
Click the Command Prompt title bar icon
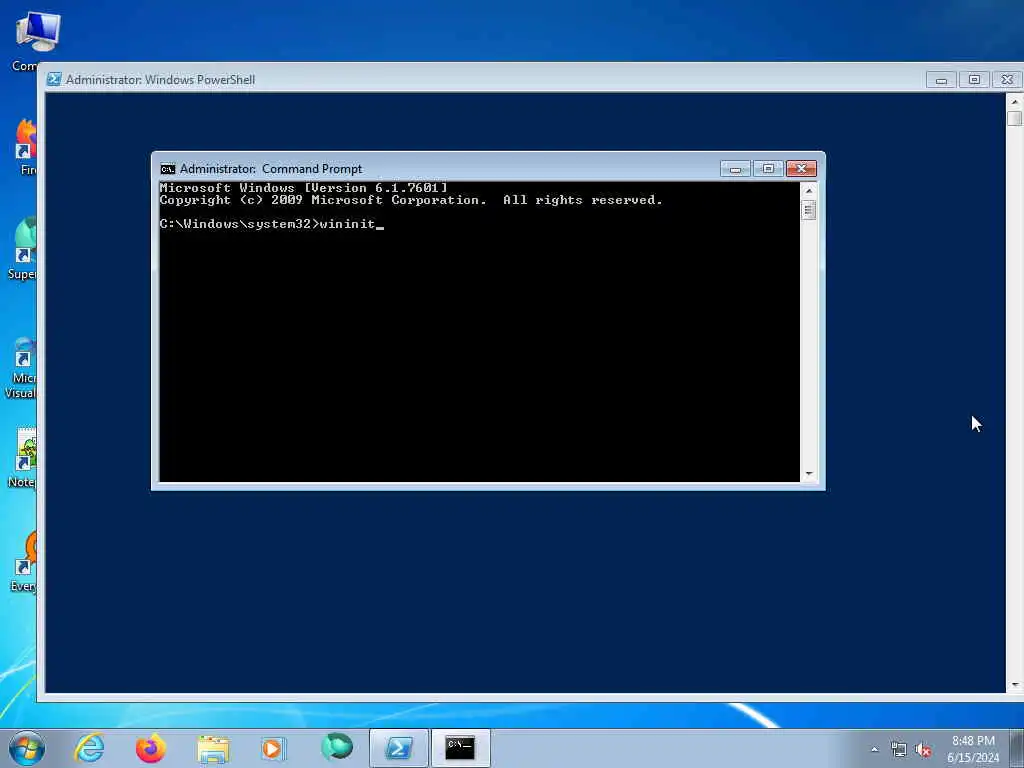pyautogui.click(x=168, y=169)
